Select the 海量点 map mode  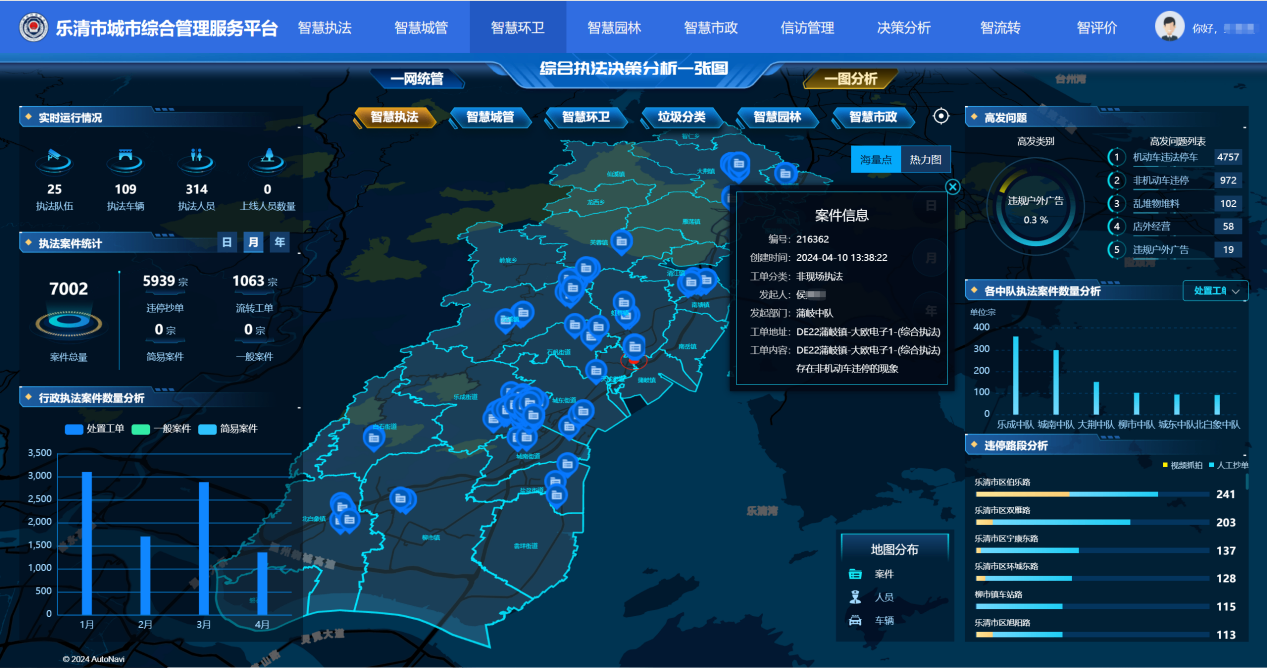[x=876, y=159]
